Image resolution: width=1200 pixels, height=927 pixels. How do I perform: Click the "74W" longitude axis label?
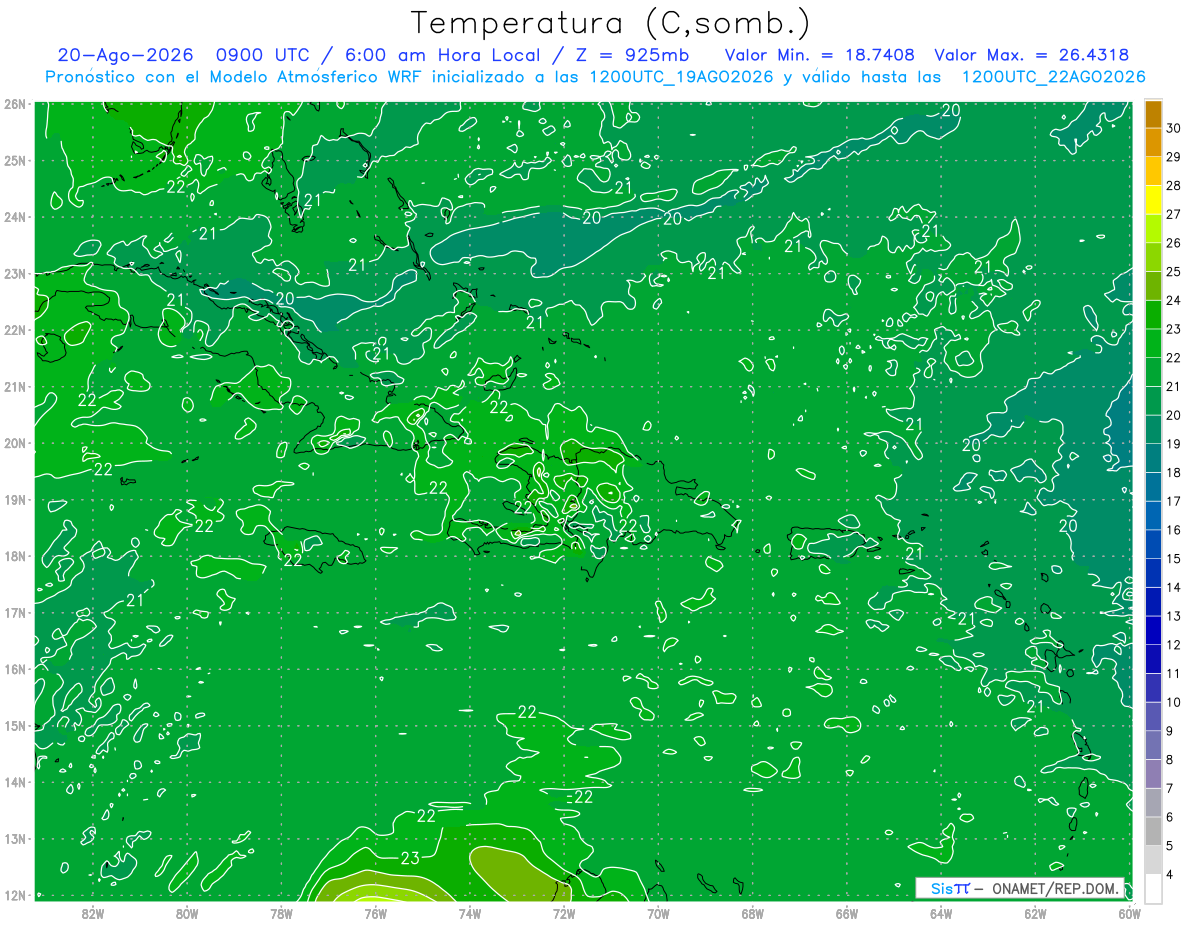pos(470,912)
